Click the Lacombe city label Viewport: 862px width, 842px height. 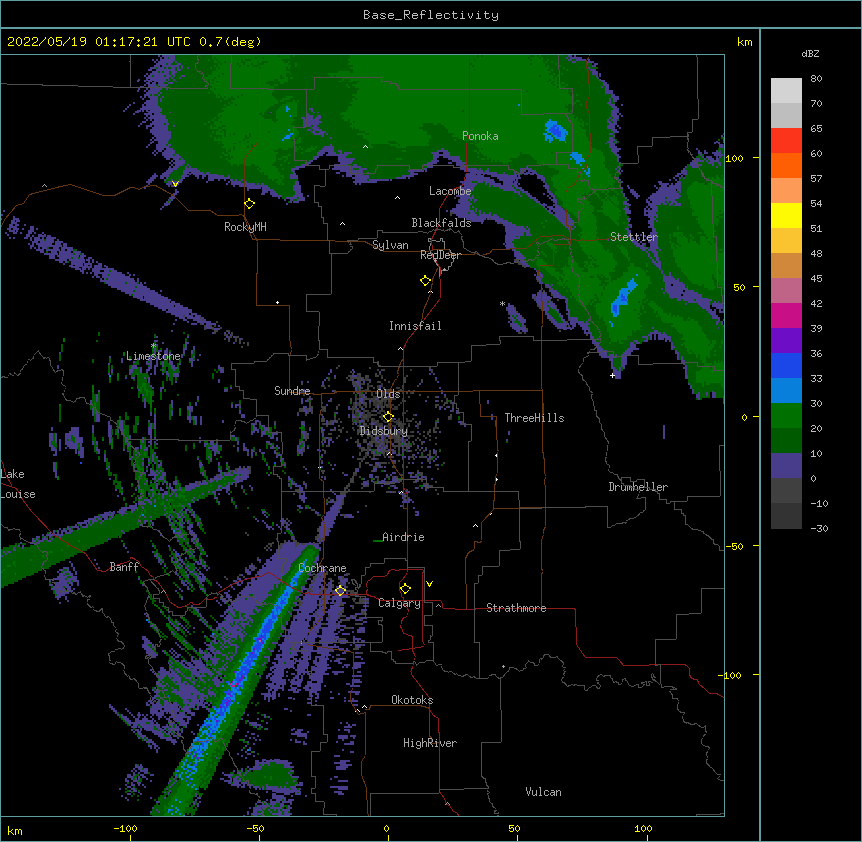coord(450,191)
